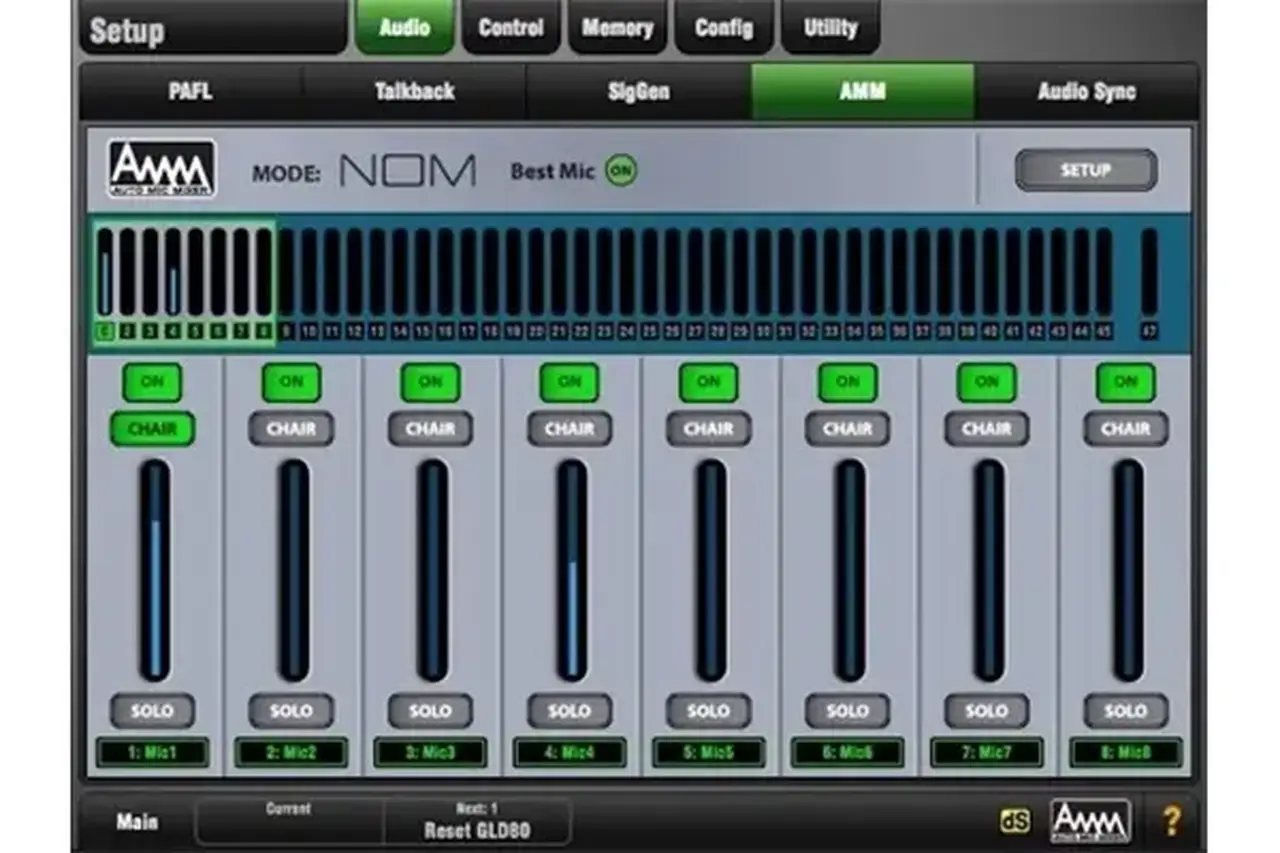Open the Next scene Reset GLD80 selector
This screenshot has width=1280, height=853.
click(477, 821)
